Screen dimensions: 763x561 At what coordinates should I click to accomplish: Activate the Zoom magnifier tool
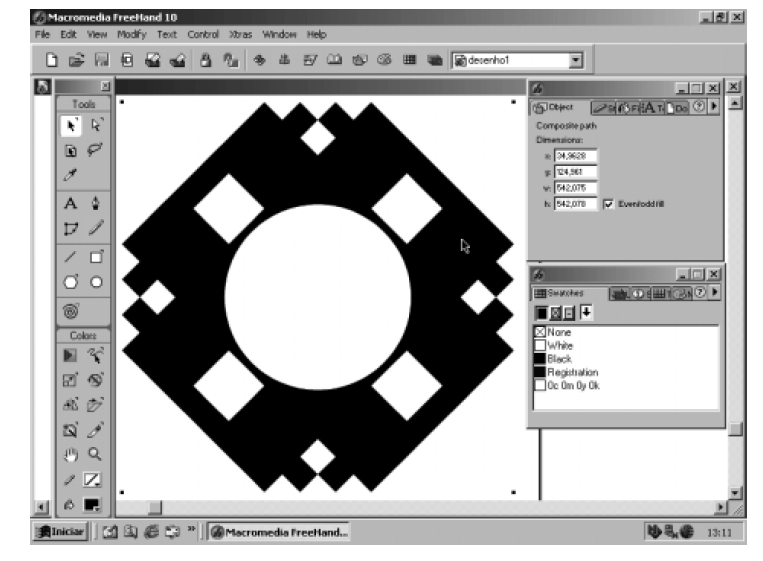pos(97,454)
